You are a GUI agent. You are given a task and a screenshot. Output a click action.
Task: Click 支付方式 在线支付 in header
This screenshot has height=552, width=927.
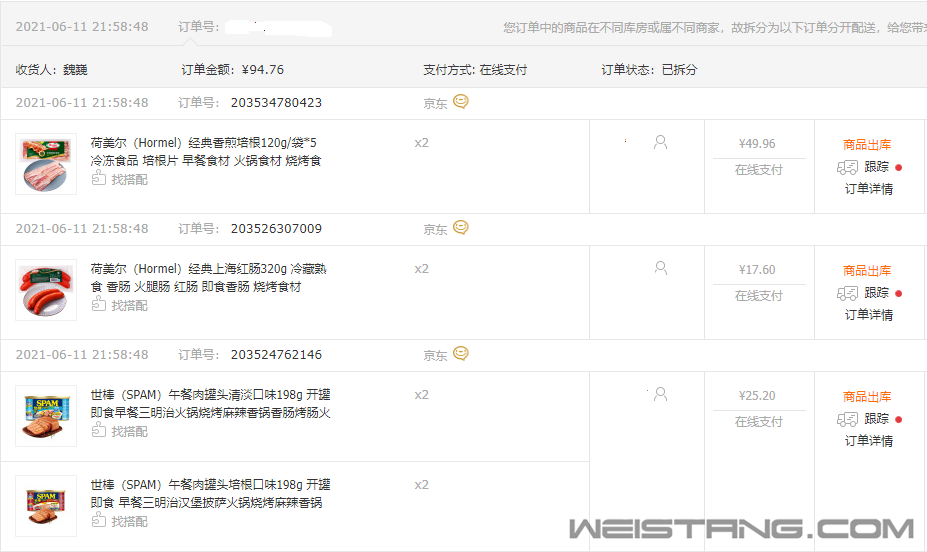click(x=475, y=69)
